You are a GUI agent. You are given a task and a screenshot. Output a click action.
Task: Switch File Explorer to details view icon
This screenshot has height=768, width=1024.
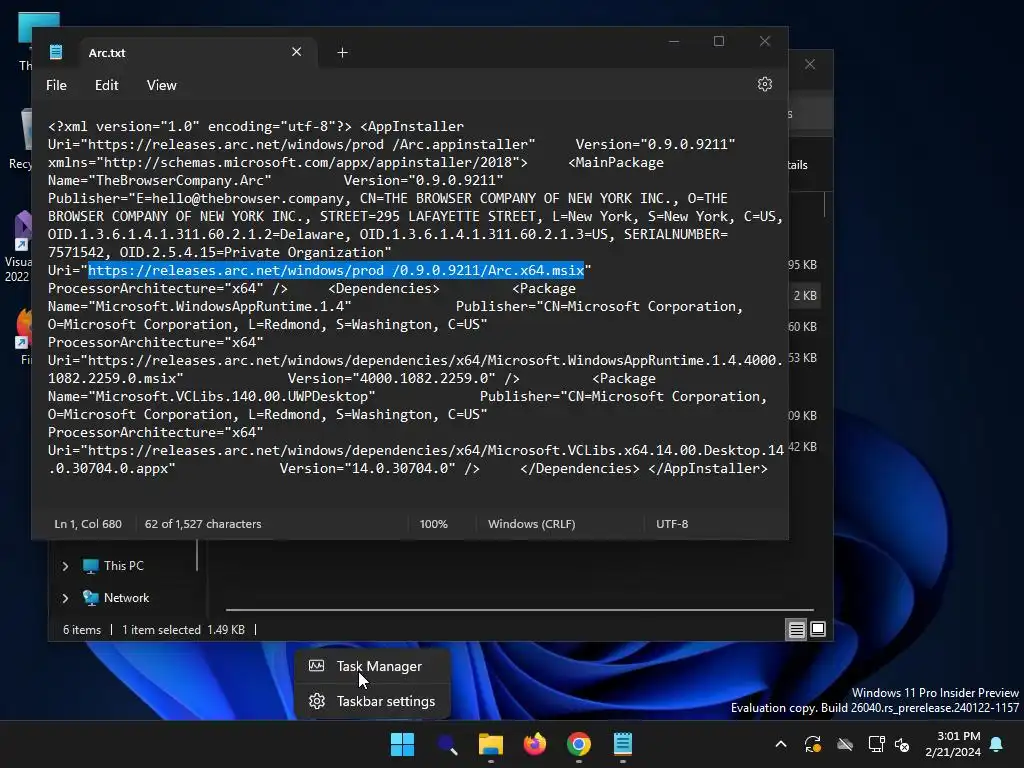coord(796,630)
